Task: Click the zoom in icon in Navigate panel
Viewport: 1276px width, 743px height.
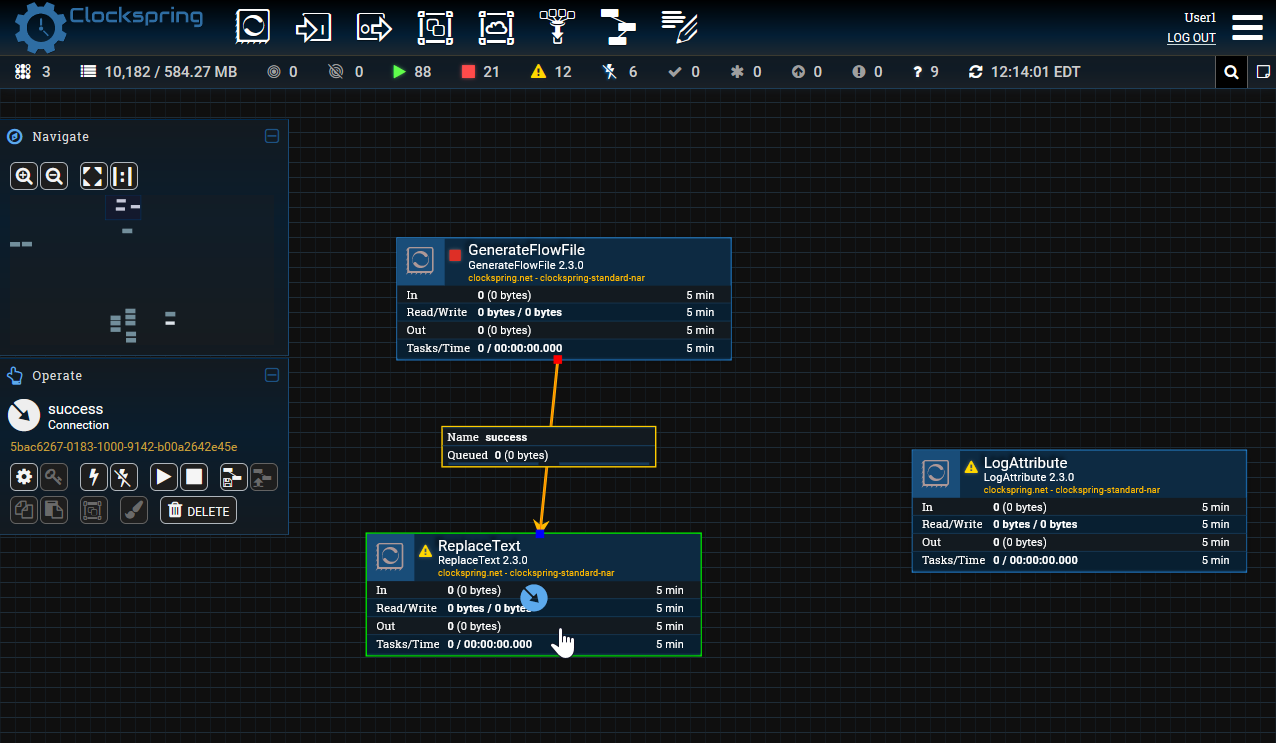Action: (x=23, y=175)
